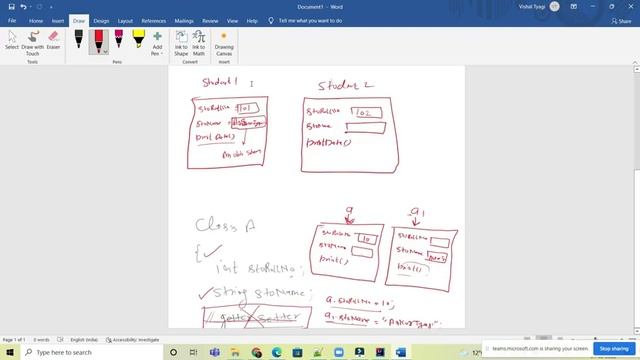The height and width of the screenshot is (360, 640).
Task: Open the Help tab
Action: pyautogui.click(x=252, y=20)
